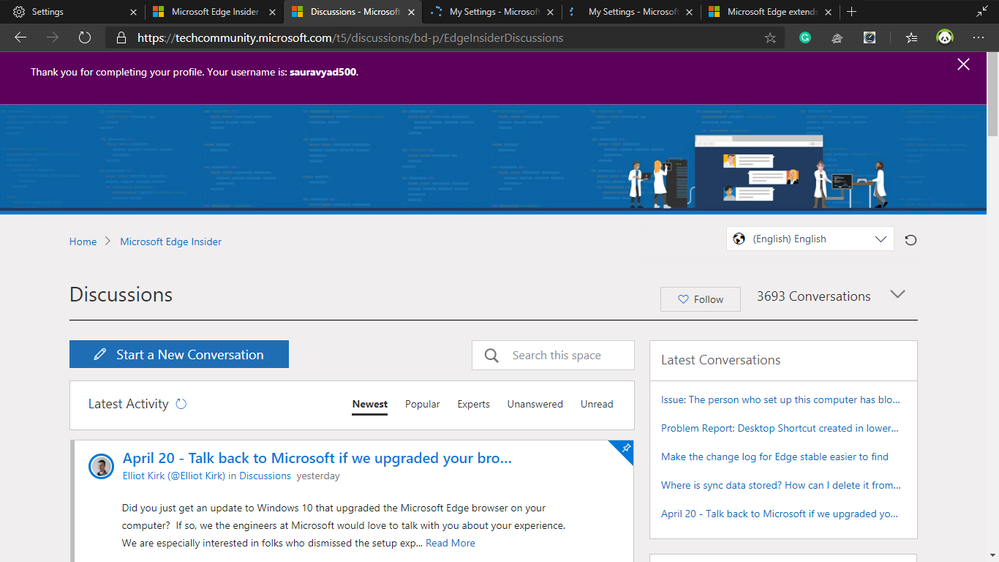The height and width of the screenshot is (562, 999).
Task: Open the (English) English language dropdown
Action: [x=810, y=239]
